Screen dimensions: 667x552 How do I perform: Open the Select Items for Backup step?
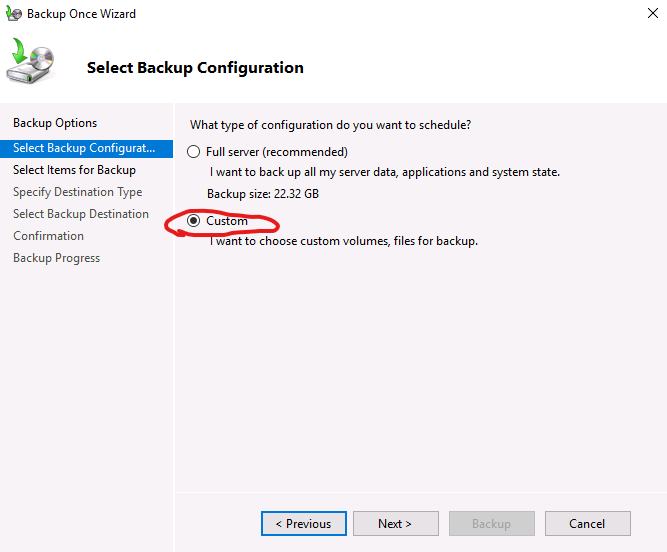click(74, 170)
